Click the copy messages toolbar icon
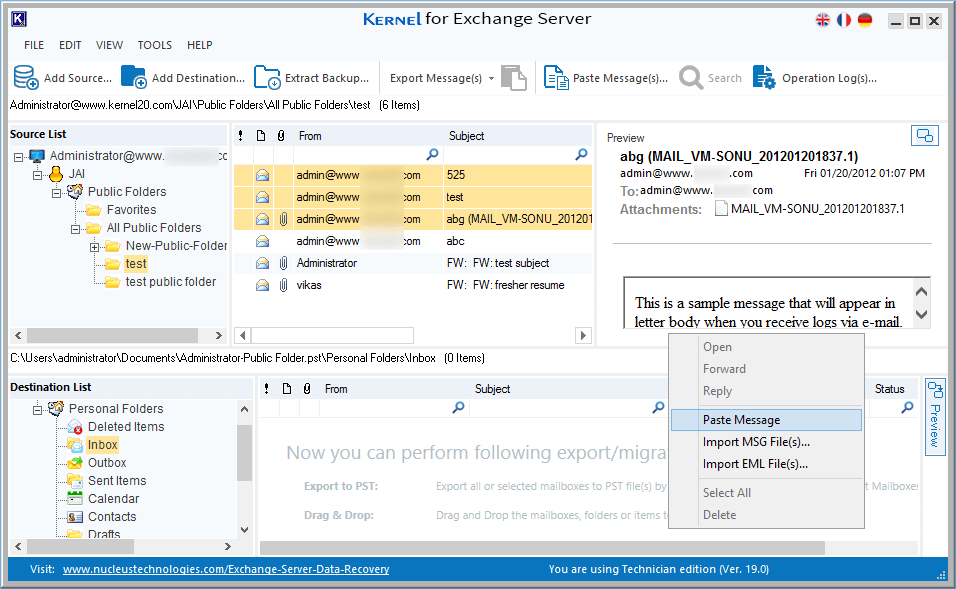956x589 pixels. pos(514,77)
